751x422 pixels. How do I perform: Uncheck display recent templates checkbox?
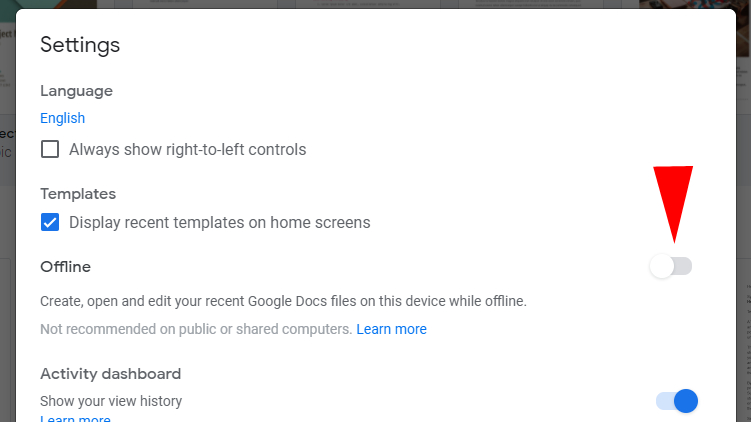[x=50, y=222]
